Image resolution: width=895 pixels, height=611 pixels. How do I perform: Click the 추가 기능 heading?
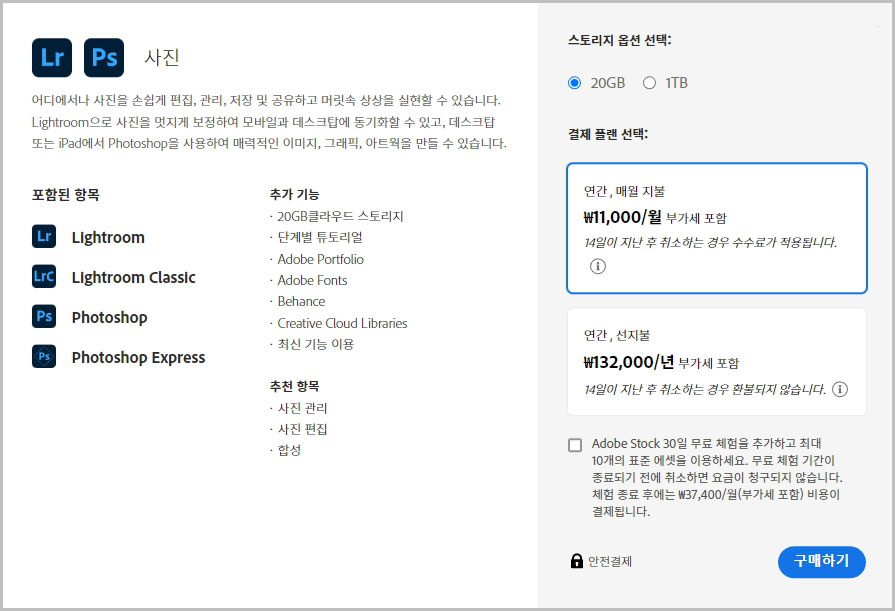(295, 195)
